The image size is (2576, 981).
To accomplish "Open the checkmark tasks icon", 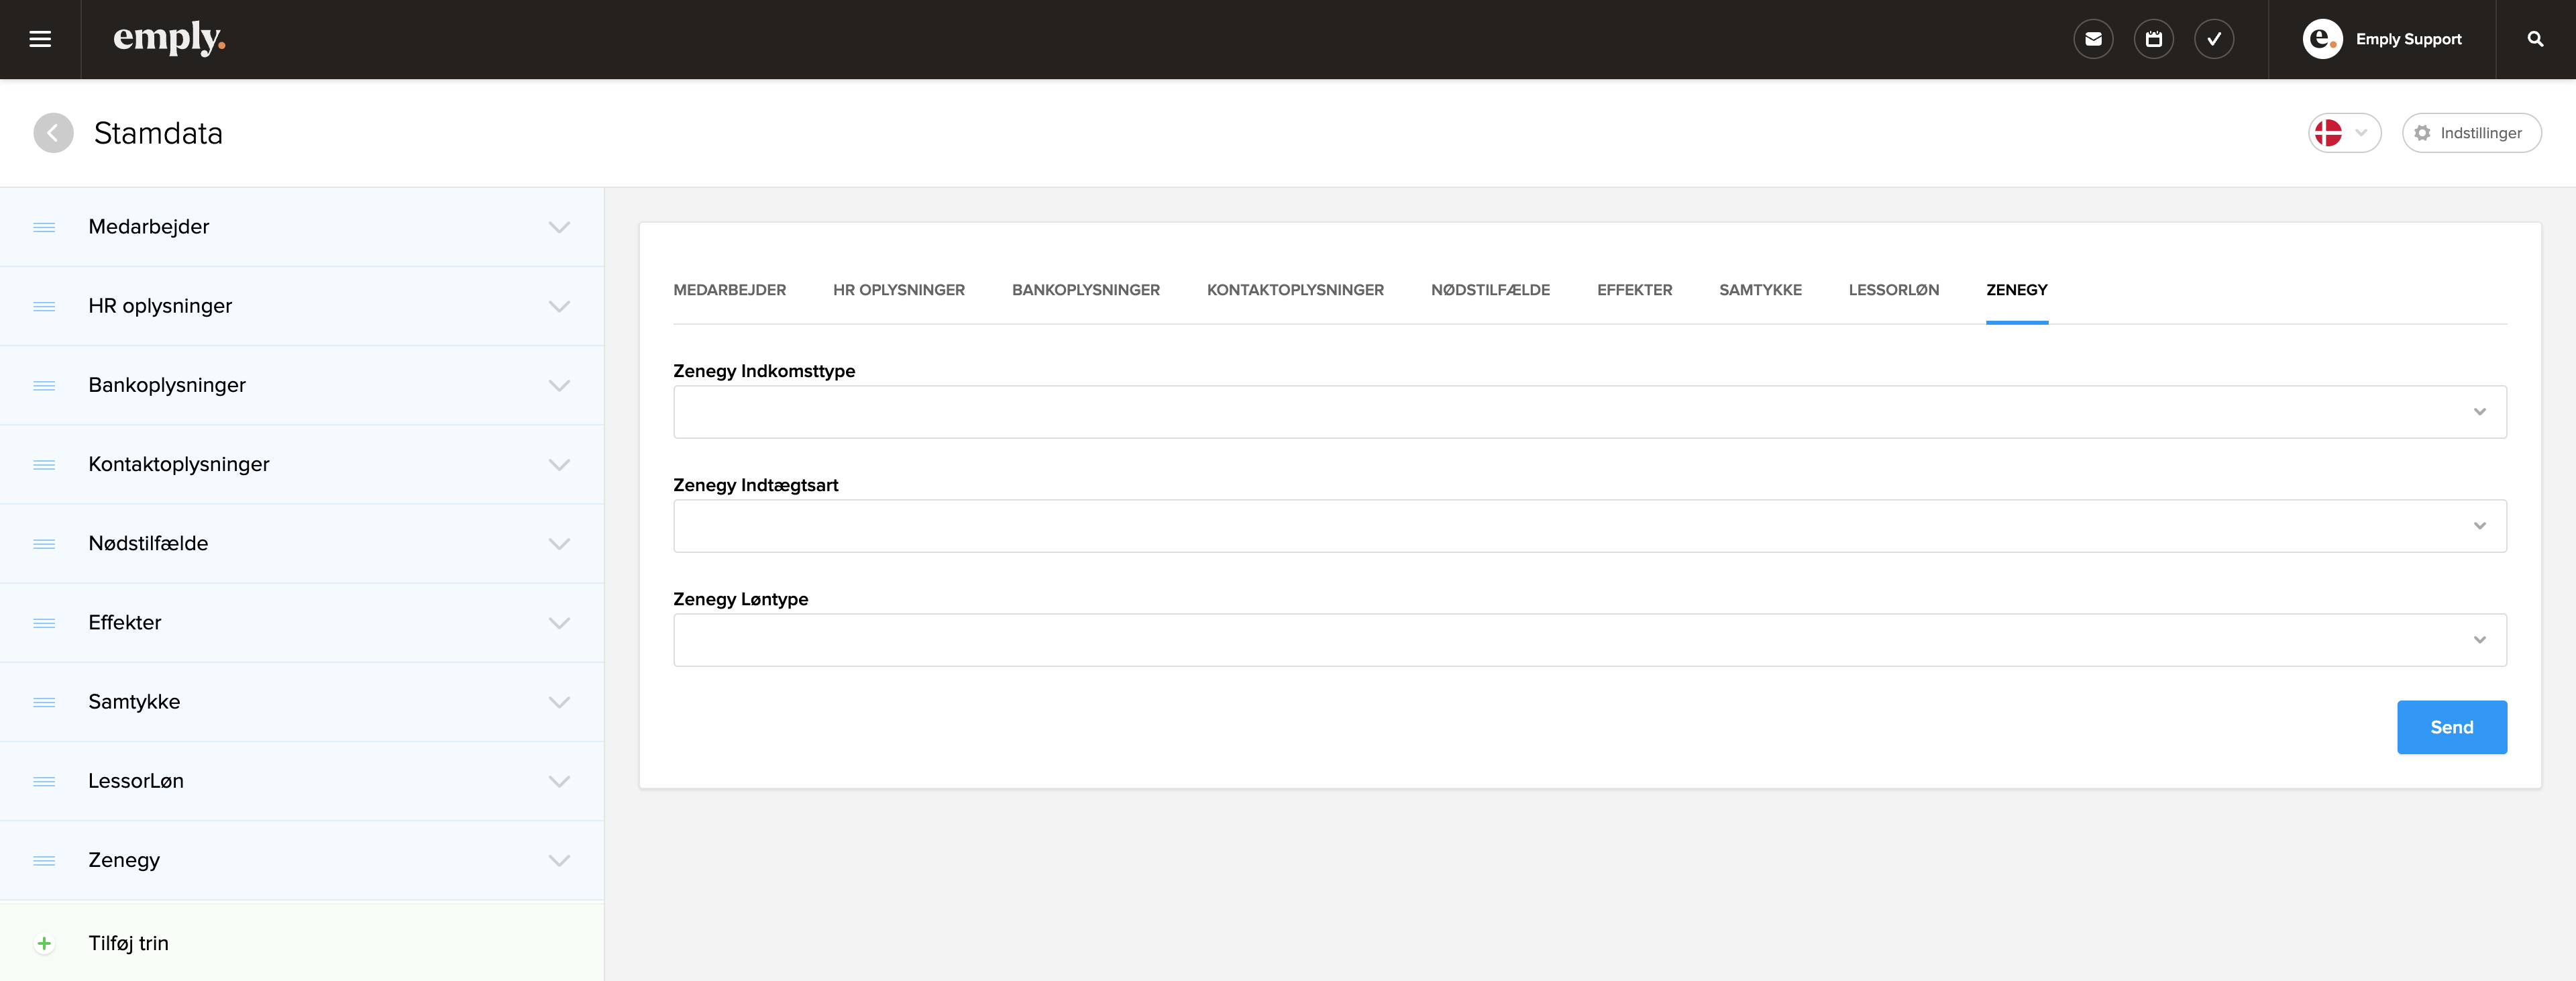I will coord(2214,39).
